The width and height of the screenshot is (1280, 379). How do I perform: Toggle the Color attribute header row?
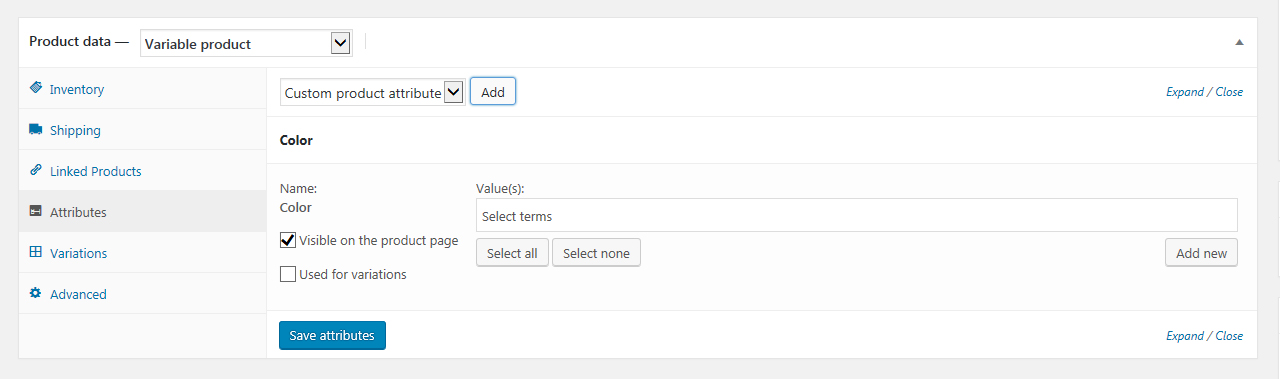pos(760,140)
